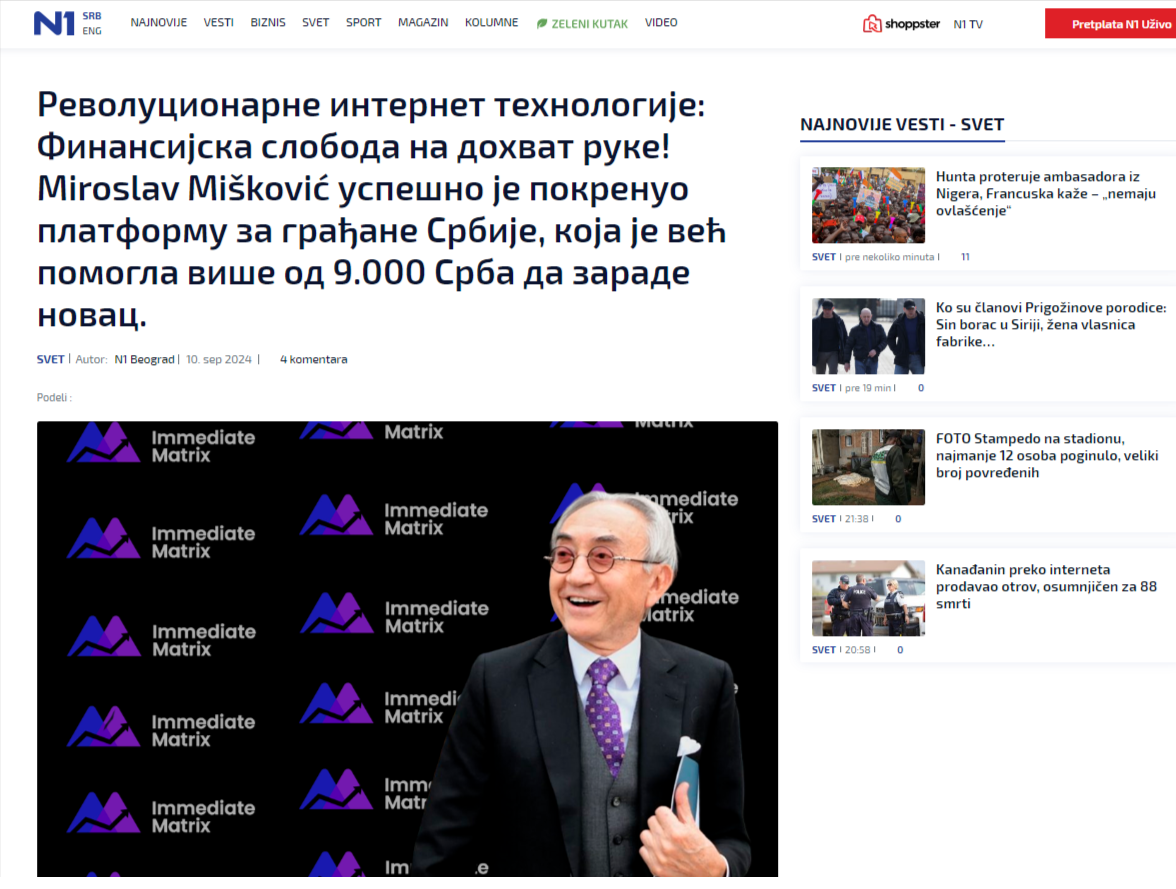Image resolution: width=1176 pixels, height=889 pixels.
Task: Click SVET tag on Stampedo story card
Action: coord(824,518)
